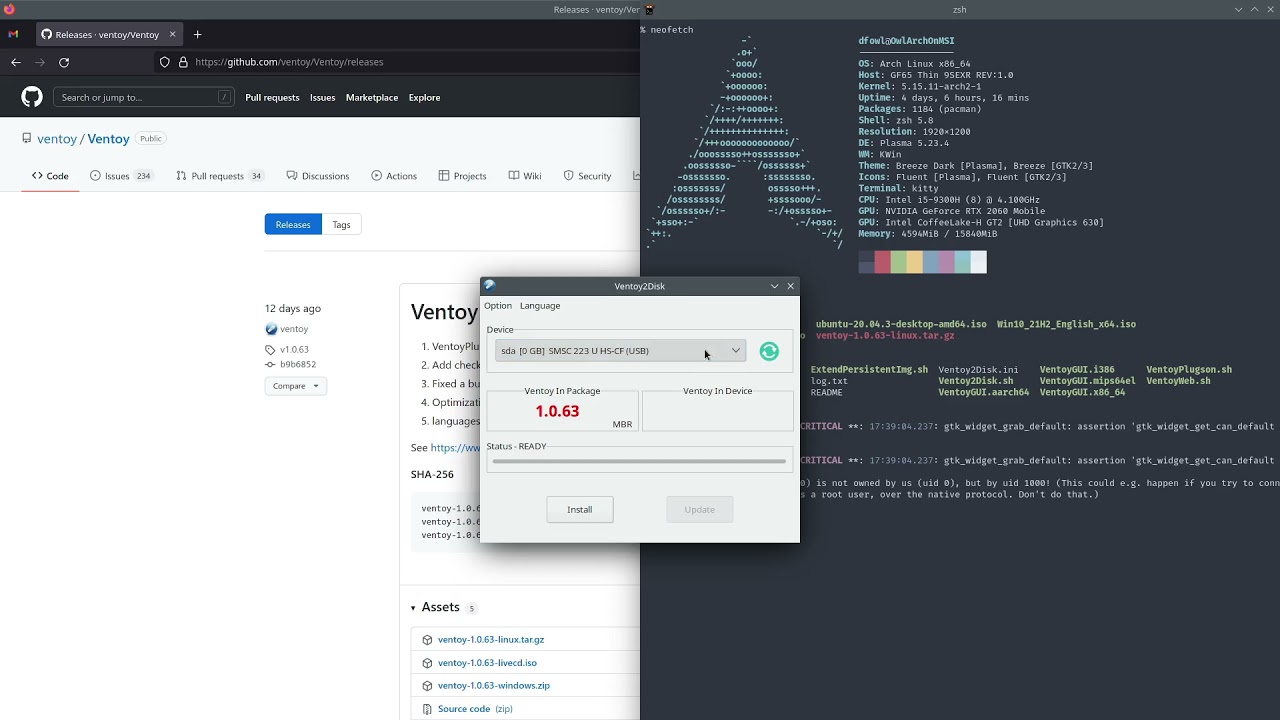
Task: Switch to the Security repository tab
Action: click(x=587, y=176)
